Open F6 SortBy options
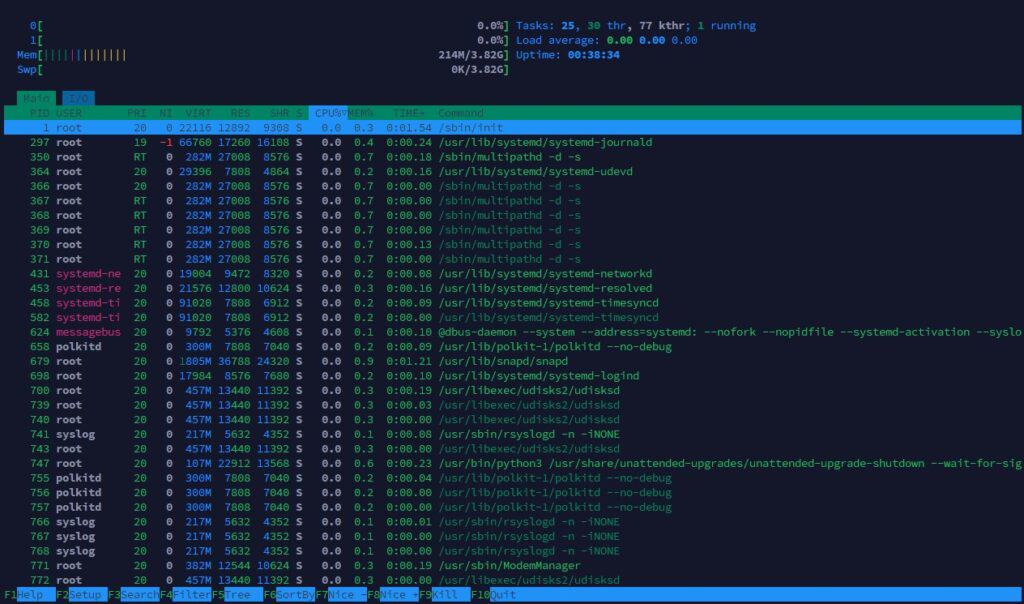This screenshot has height=604, width=1024. click(x=290, y=594)
